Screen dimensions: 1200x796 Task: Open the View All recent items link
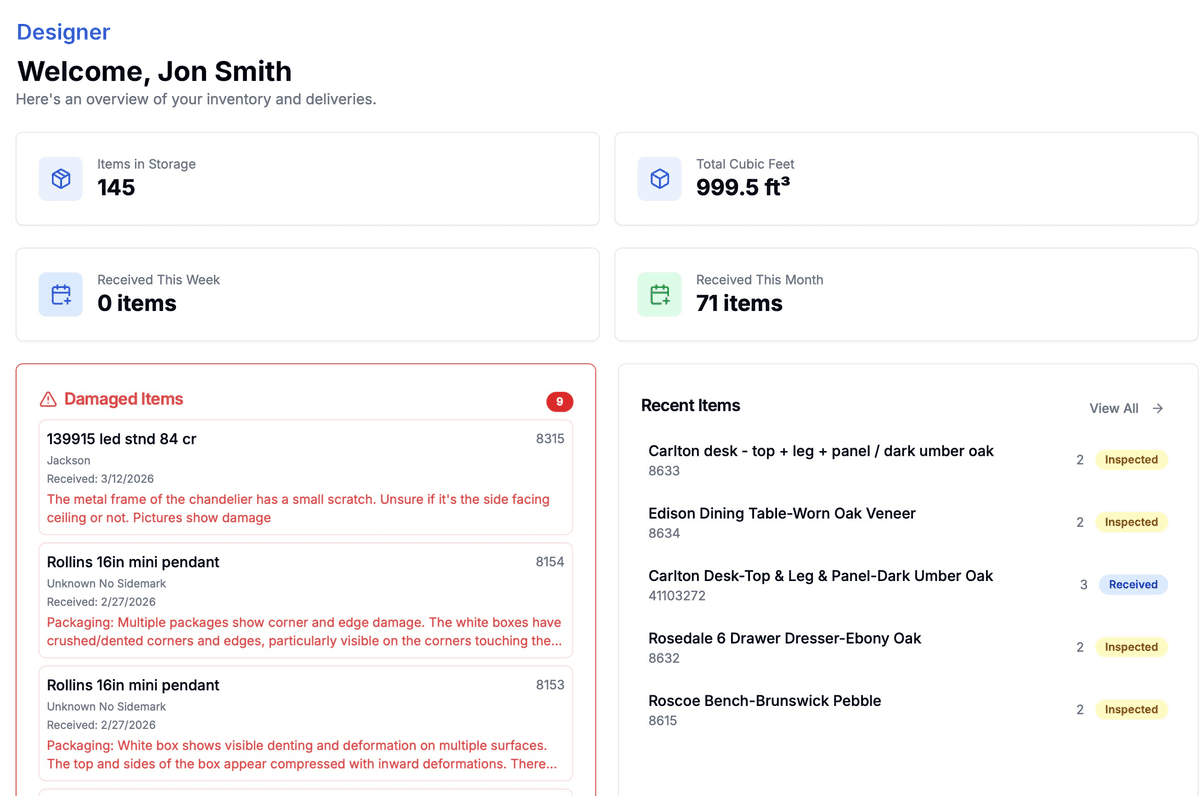[1126, 408]
